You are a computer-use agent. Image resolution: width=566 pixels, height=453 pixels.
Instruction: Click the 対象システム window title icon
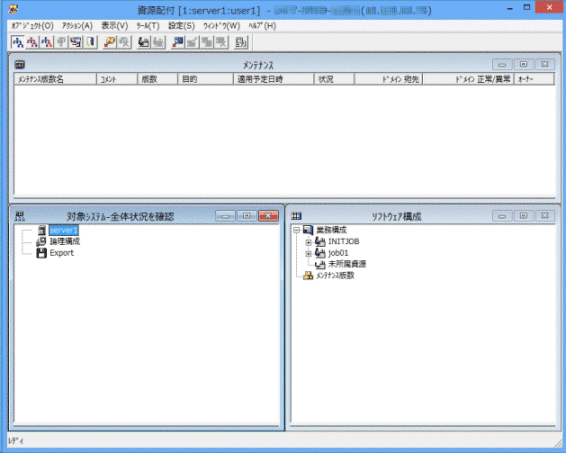(20, 216)
